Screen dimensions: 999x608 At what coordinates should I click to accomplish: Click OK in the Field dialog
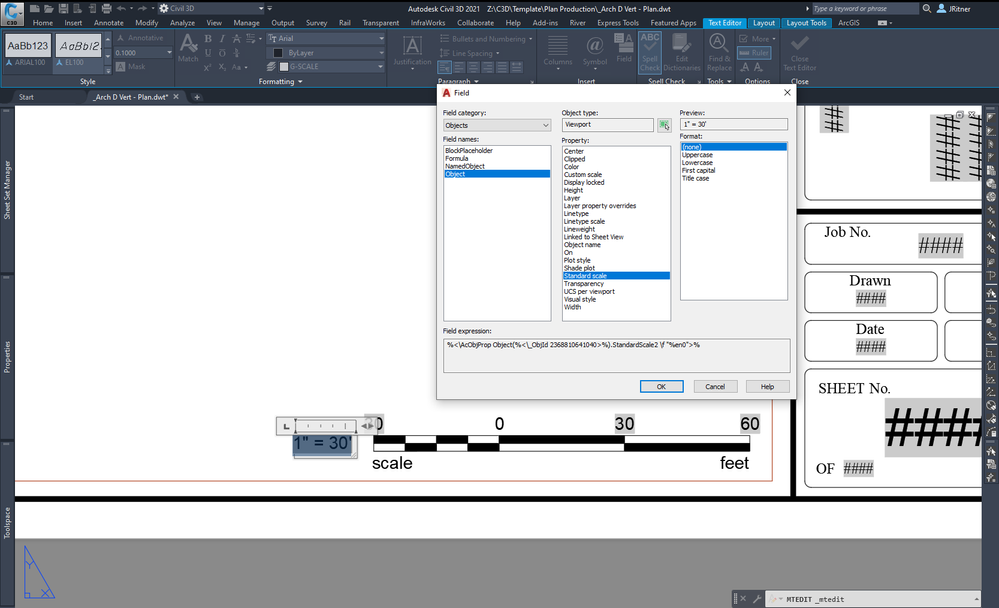coord(661,386)
